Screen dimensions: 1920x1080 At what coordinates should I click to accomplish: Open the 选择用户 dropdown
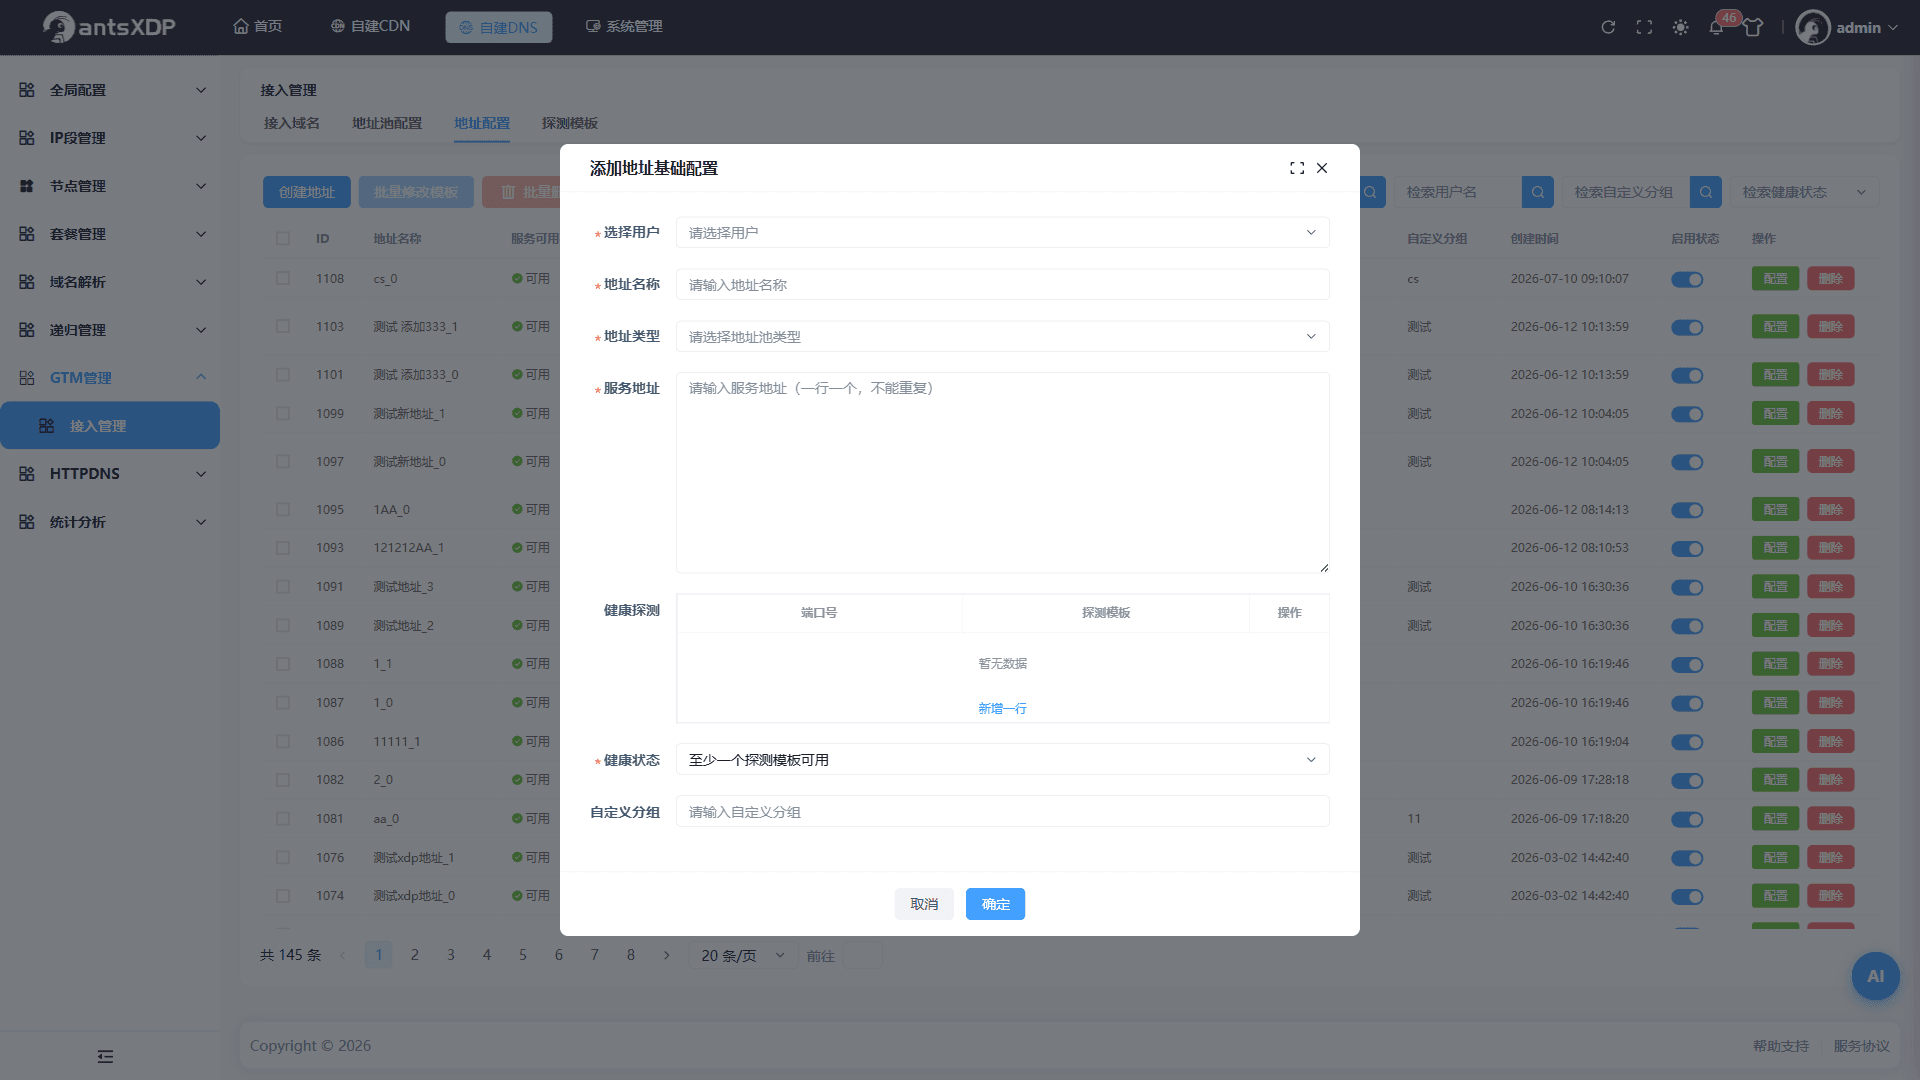click(x=1002, y=232)
